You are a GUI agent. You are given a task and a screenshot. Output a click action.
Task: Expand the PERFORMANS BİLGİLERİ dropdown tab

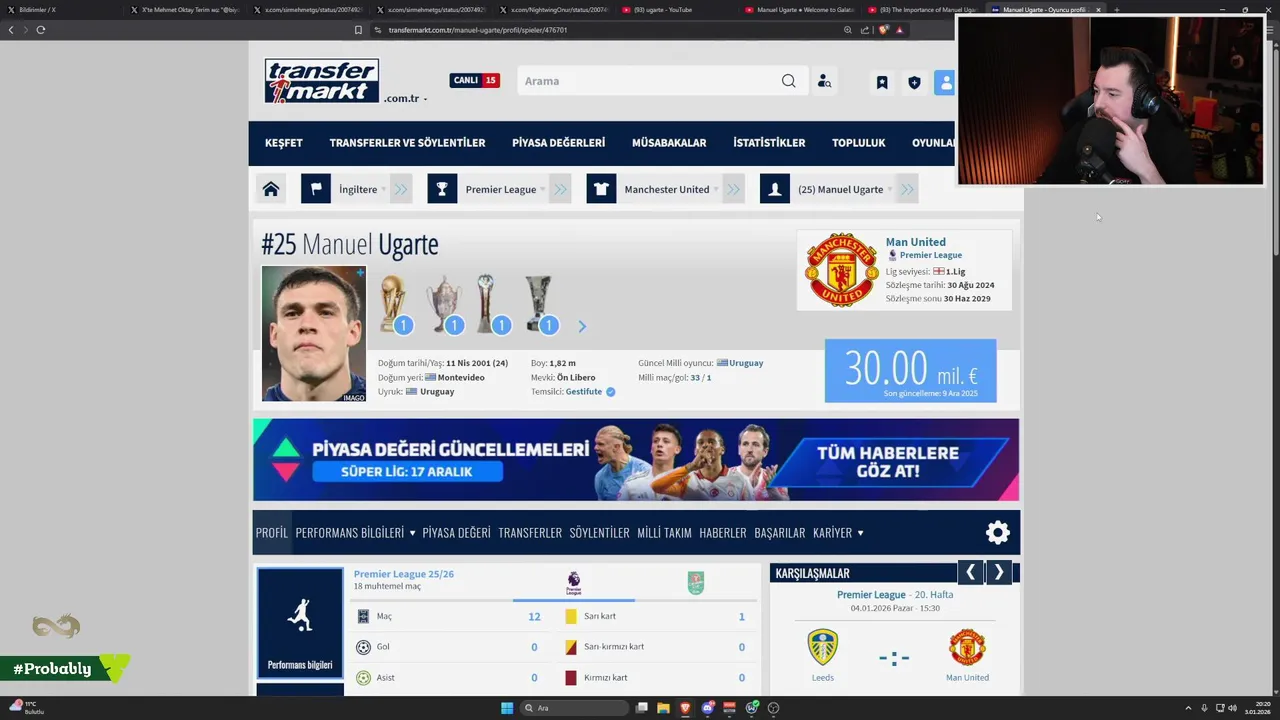coord(355,533)
